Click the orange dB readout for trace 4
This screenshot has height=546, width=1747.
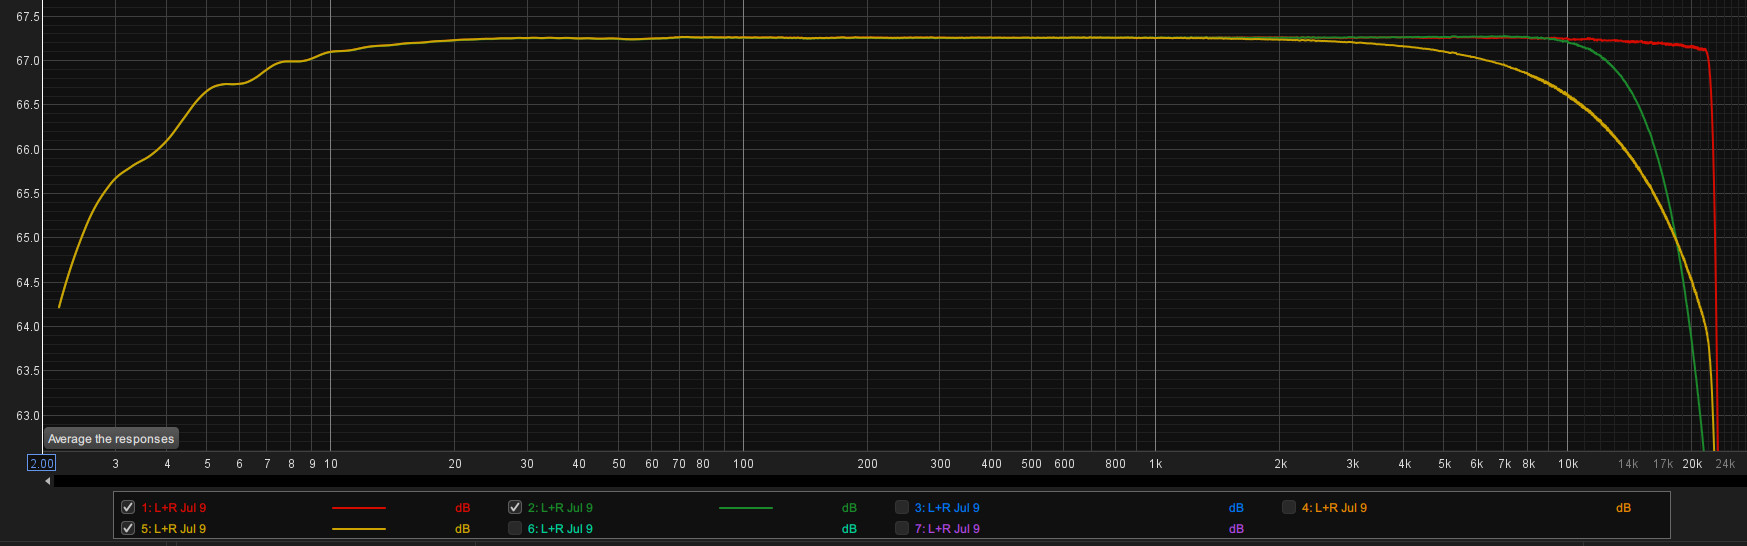1623,508
